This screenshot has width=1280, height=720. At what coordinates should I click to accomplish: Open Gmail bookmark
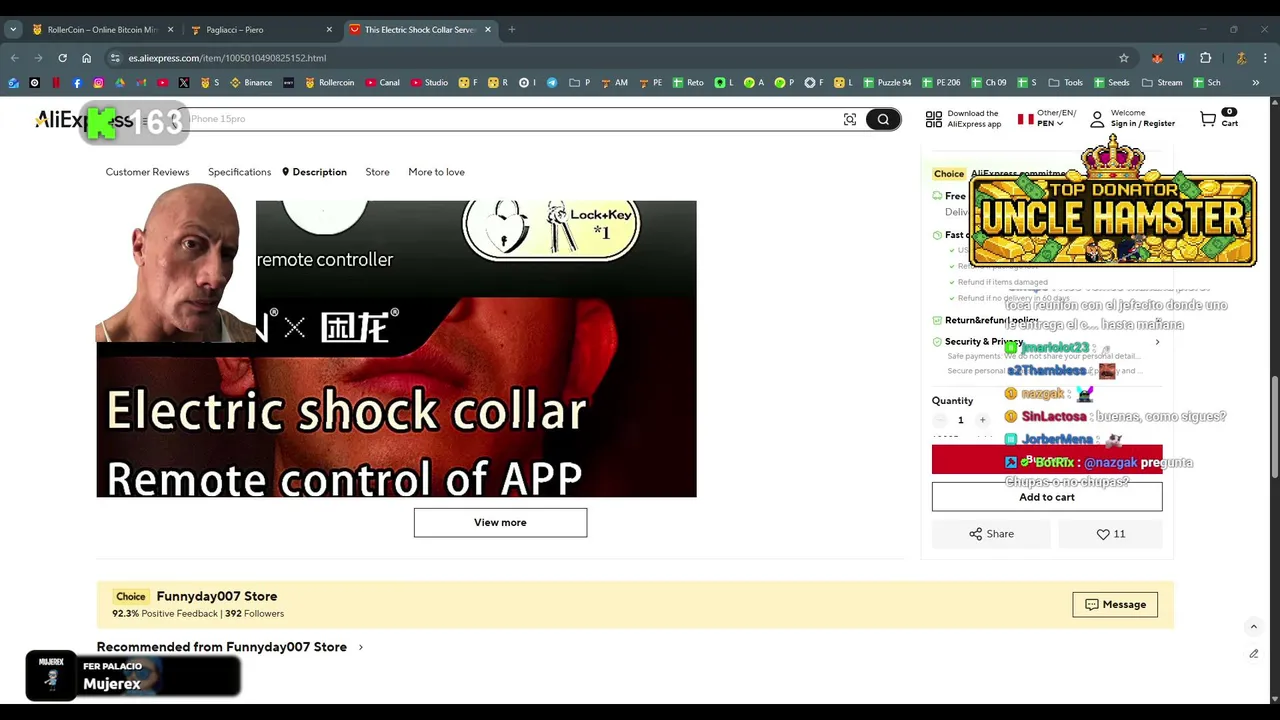(x=141, y=83)
